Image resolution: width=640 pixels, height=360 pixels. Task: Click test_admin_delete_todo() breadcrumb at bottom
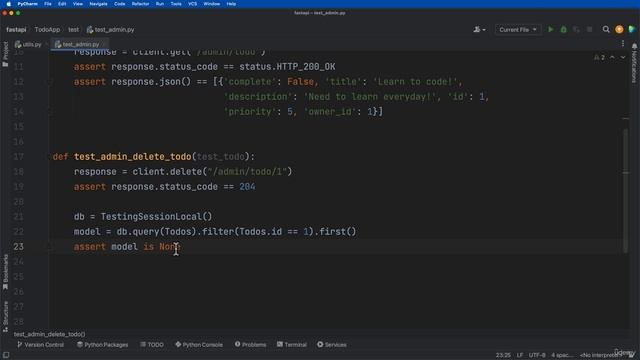(x=49, y=334)
